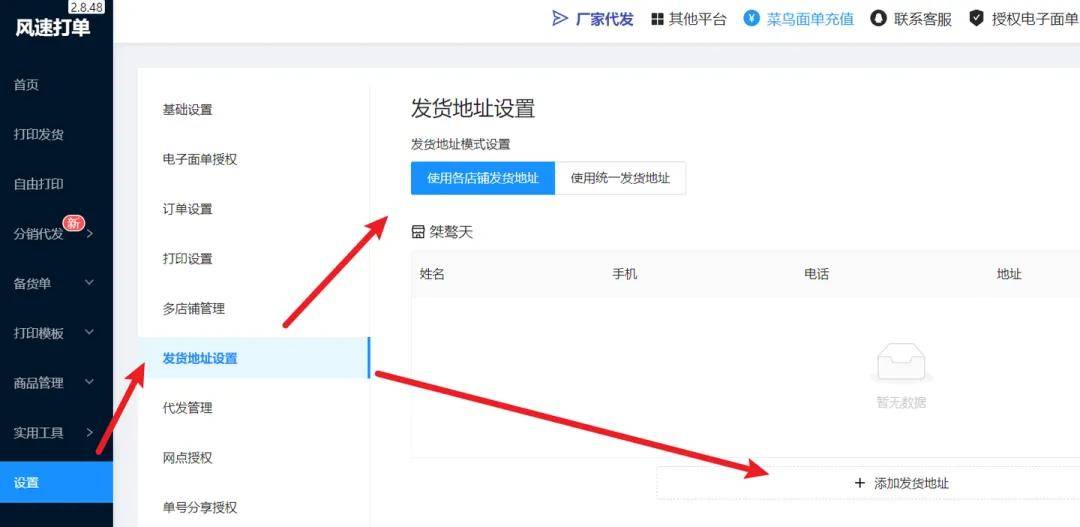Click the 授权电子面单 shield icon
The height and width of the screenshot is (527, 1080).
[976, 19]
